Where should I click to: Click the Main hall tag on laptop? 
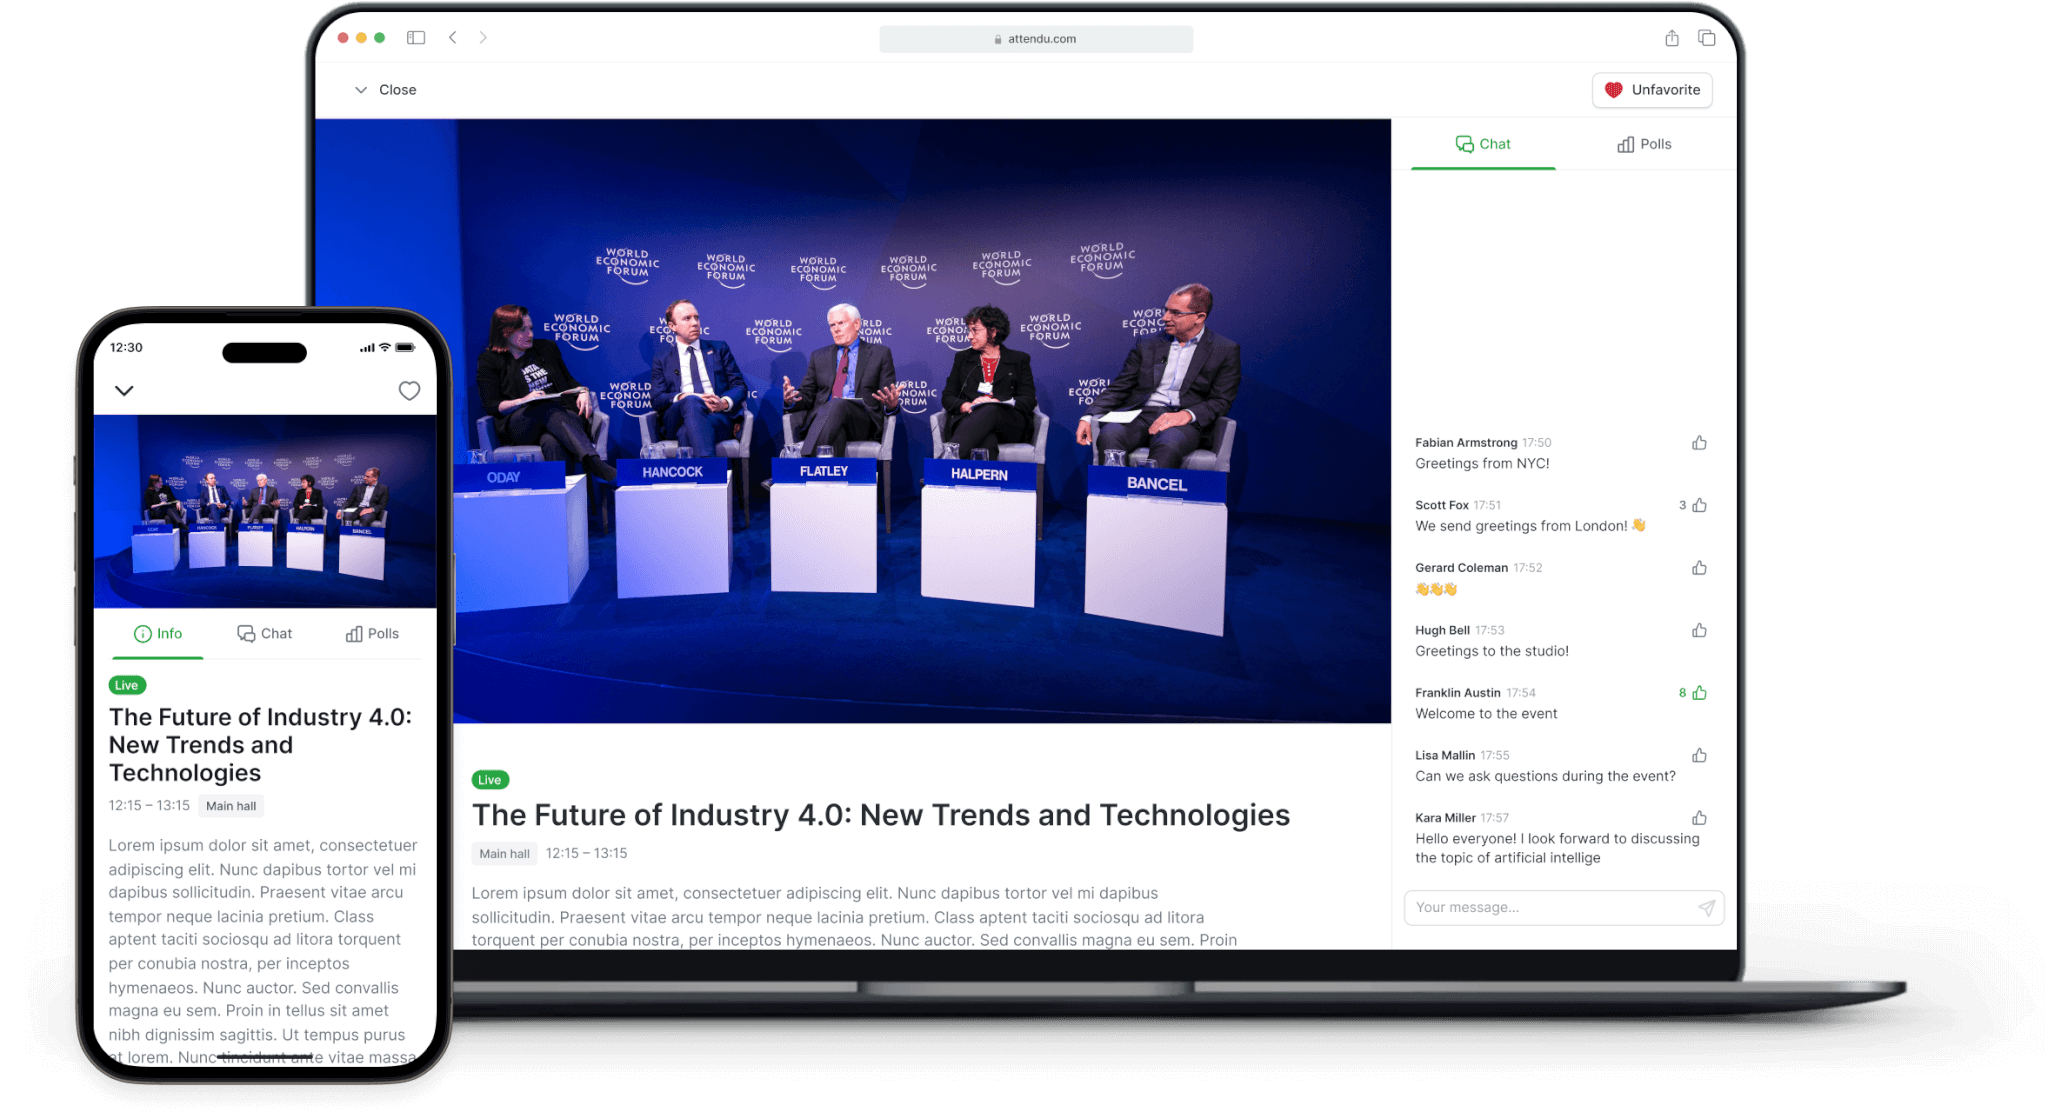(x=504, y=854)
